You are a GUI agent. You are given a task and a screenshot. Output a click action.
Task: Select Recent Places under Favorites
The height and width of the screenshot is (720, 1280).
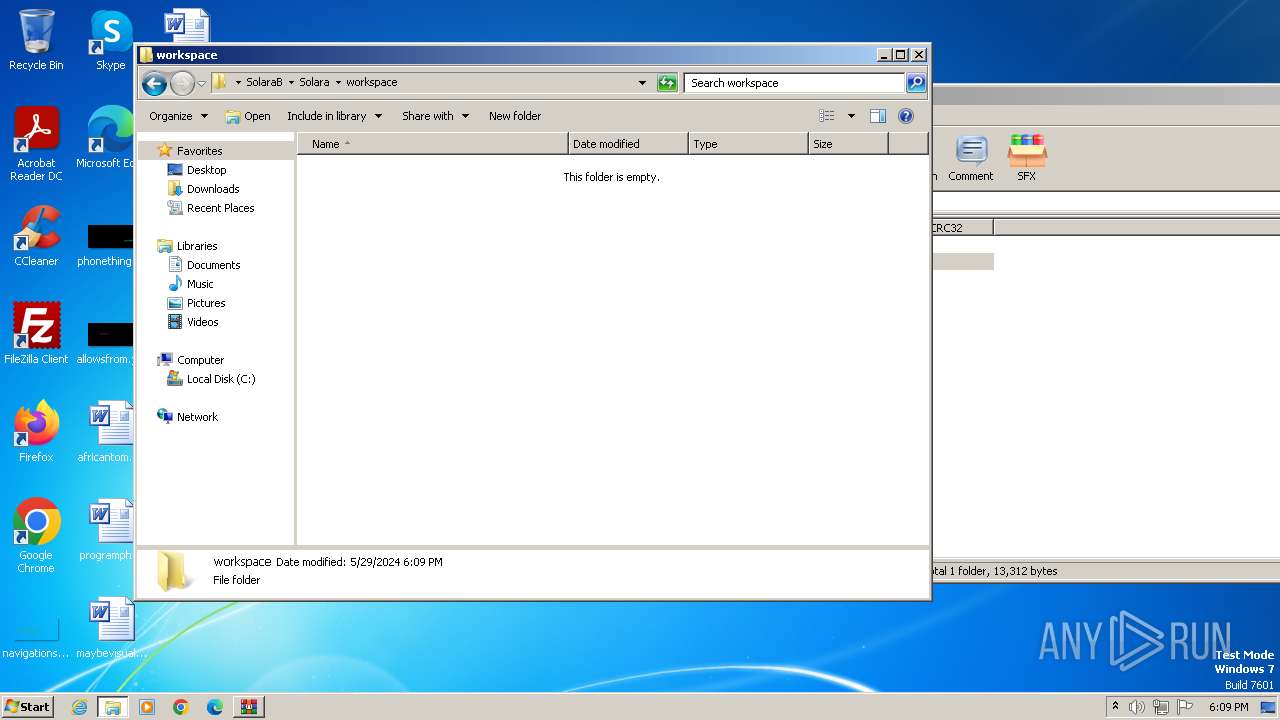click(x=220, y=208)
